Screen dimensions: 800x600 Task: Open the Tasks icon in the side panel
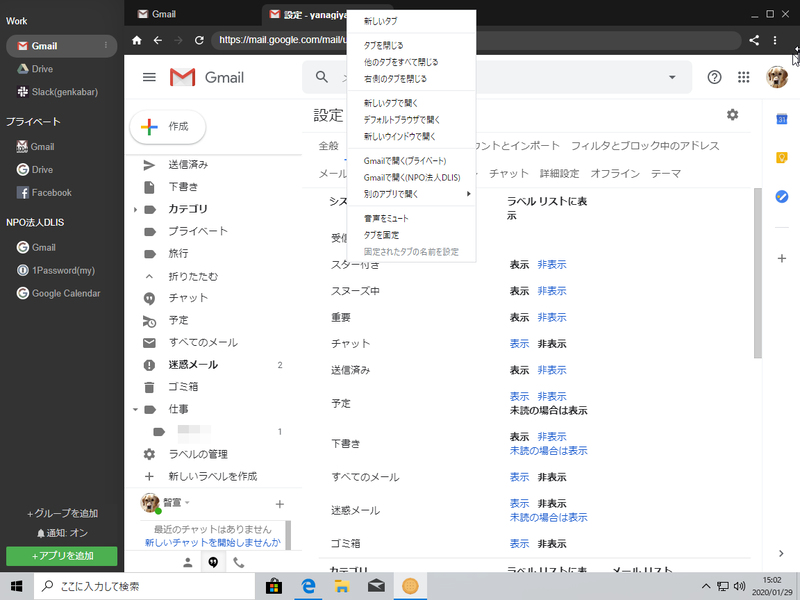(782, 196)
